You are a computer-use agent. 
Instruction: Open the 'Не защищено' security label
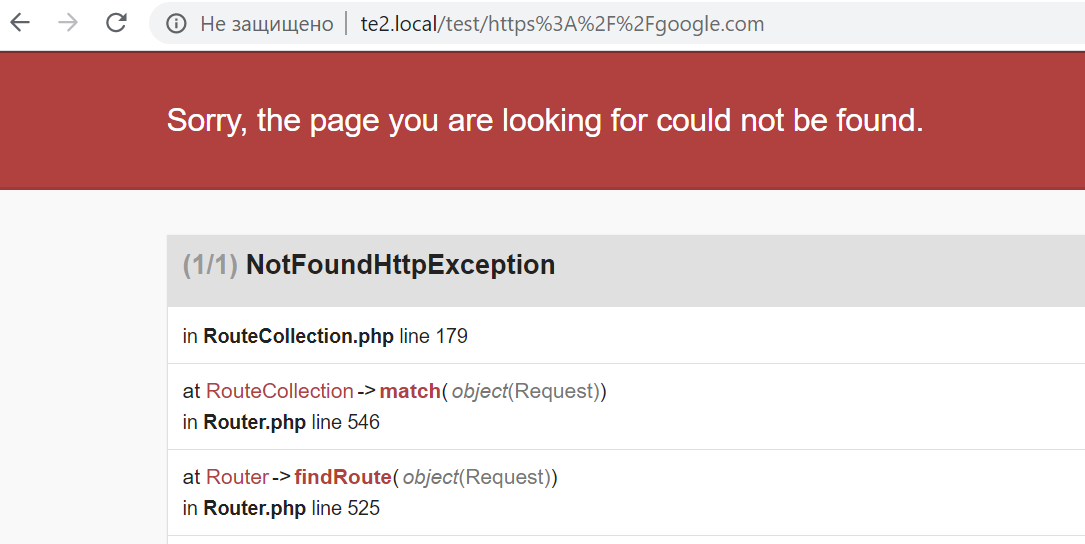[266, 24]
